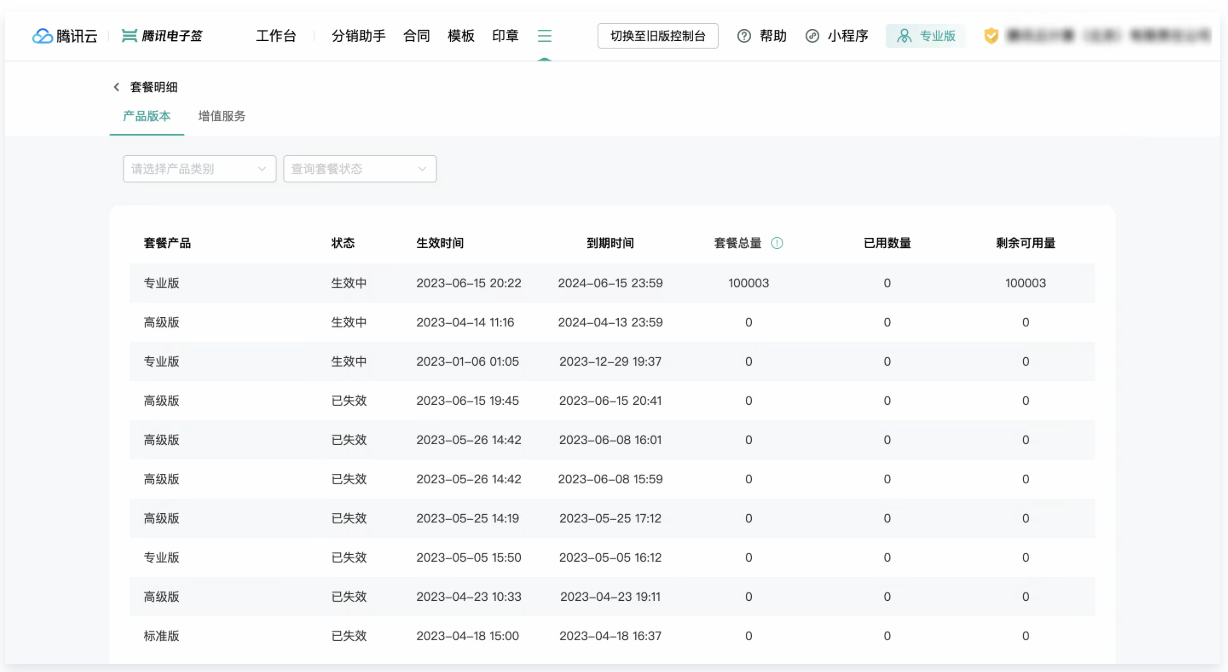Click 状态 column header
Screen dimensions: 1228x672
point(343,243)
